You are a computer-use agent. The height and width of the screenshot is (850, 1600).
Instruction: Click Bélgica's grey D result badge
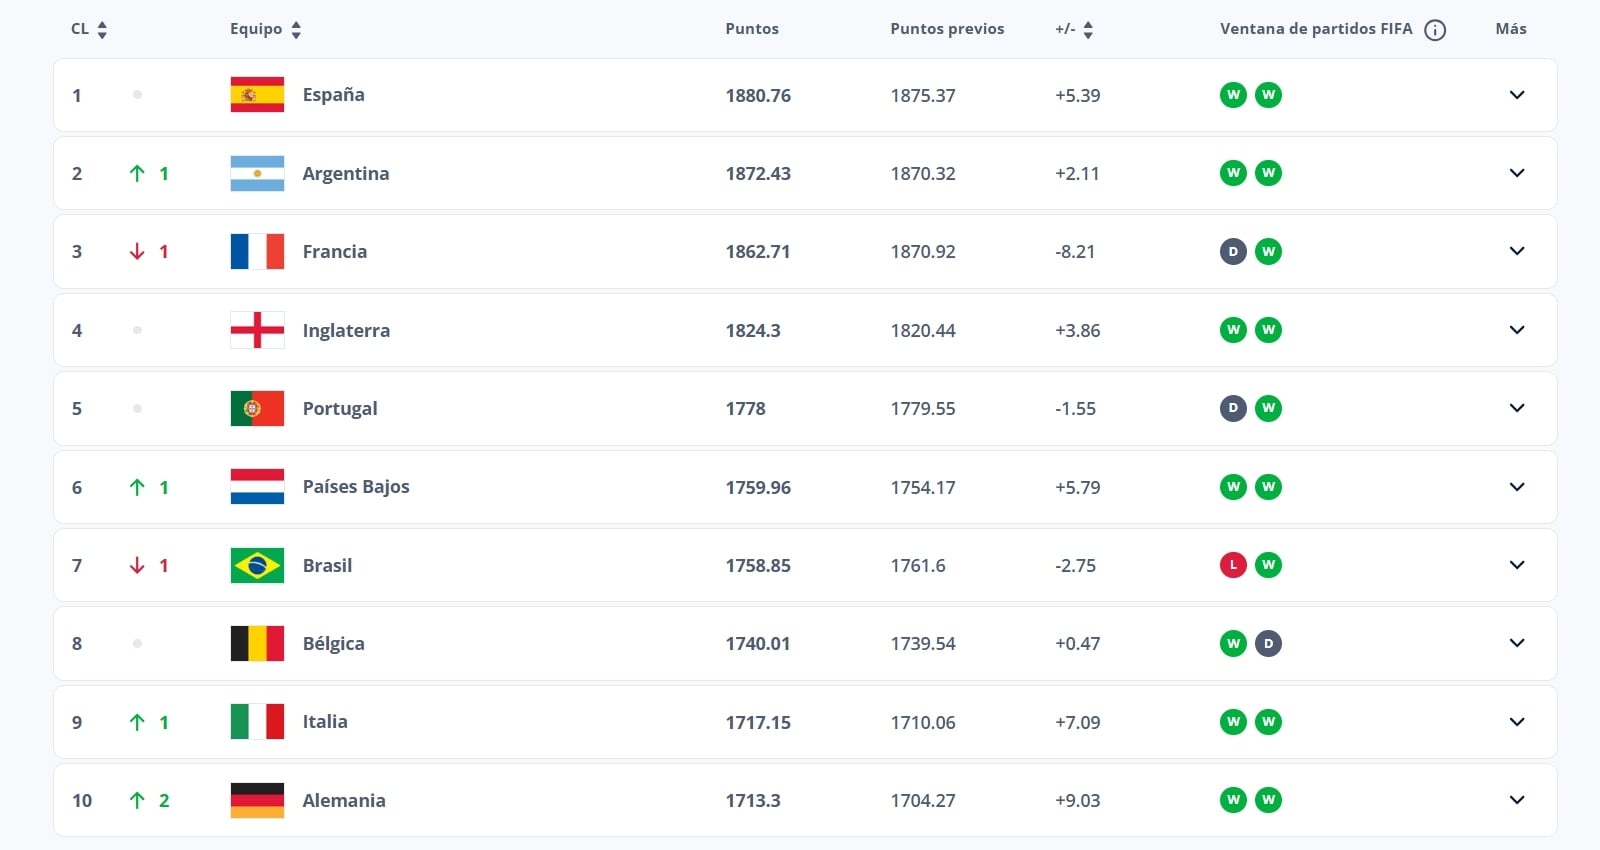(1268, 643)
